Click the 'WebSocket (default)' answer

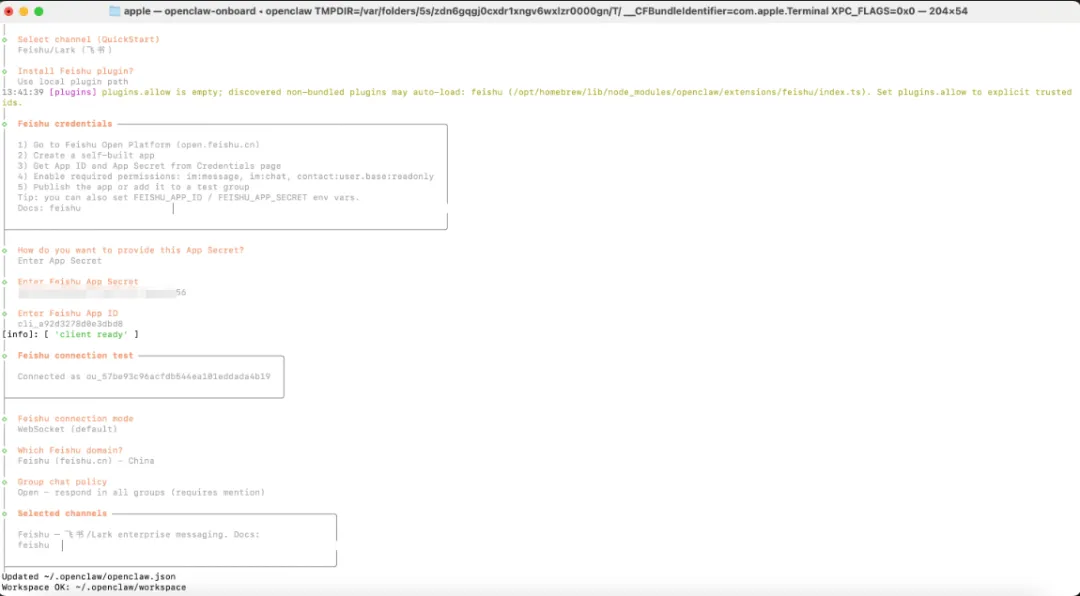point(68,429)
